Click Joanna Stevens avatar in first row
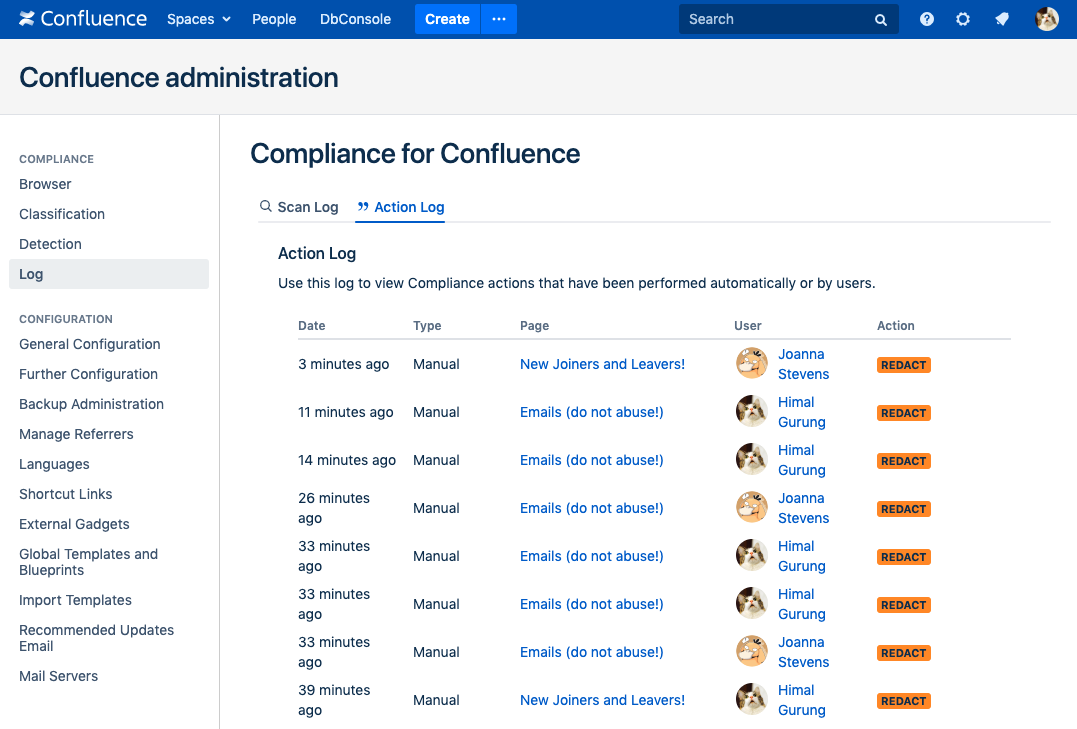Screen dimensions: 1077x729 [752, 364]
